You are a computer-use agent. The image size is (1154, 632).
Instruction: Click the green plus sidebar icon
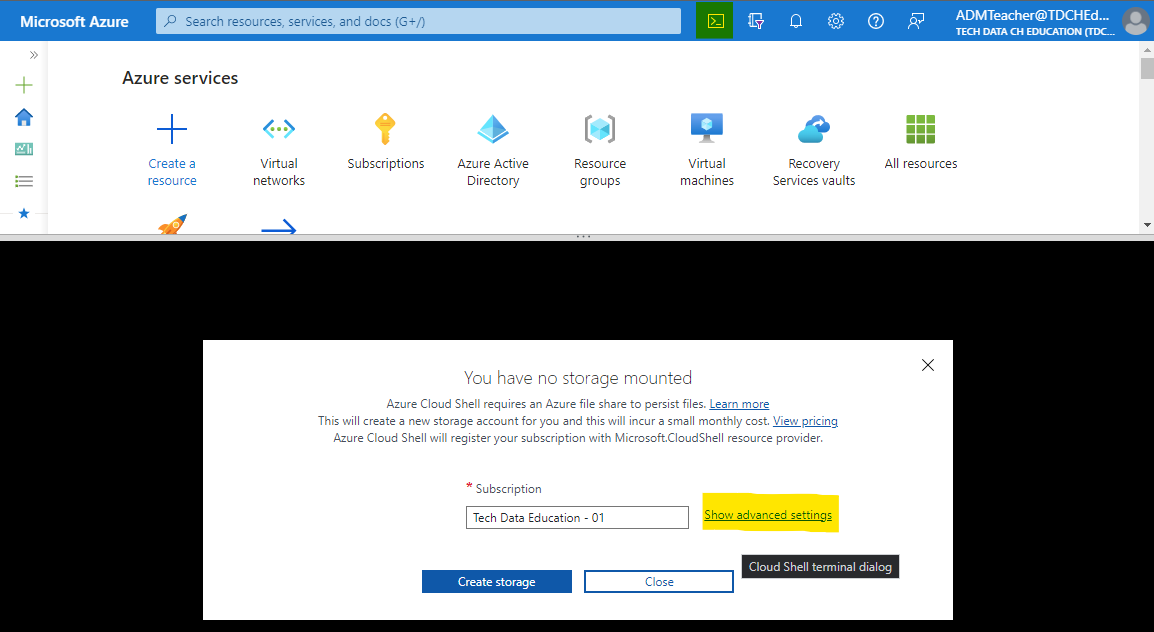pos(24,85)
